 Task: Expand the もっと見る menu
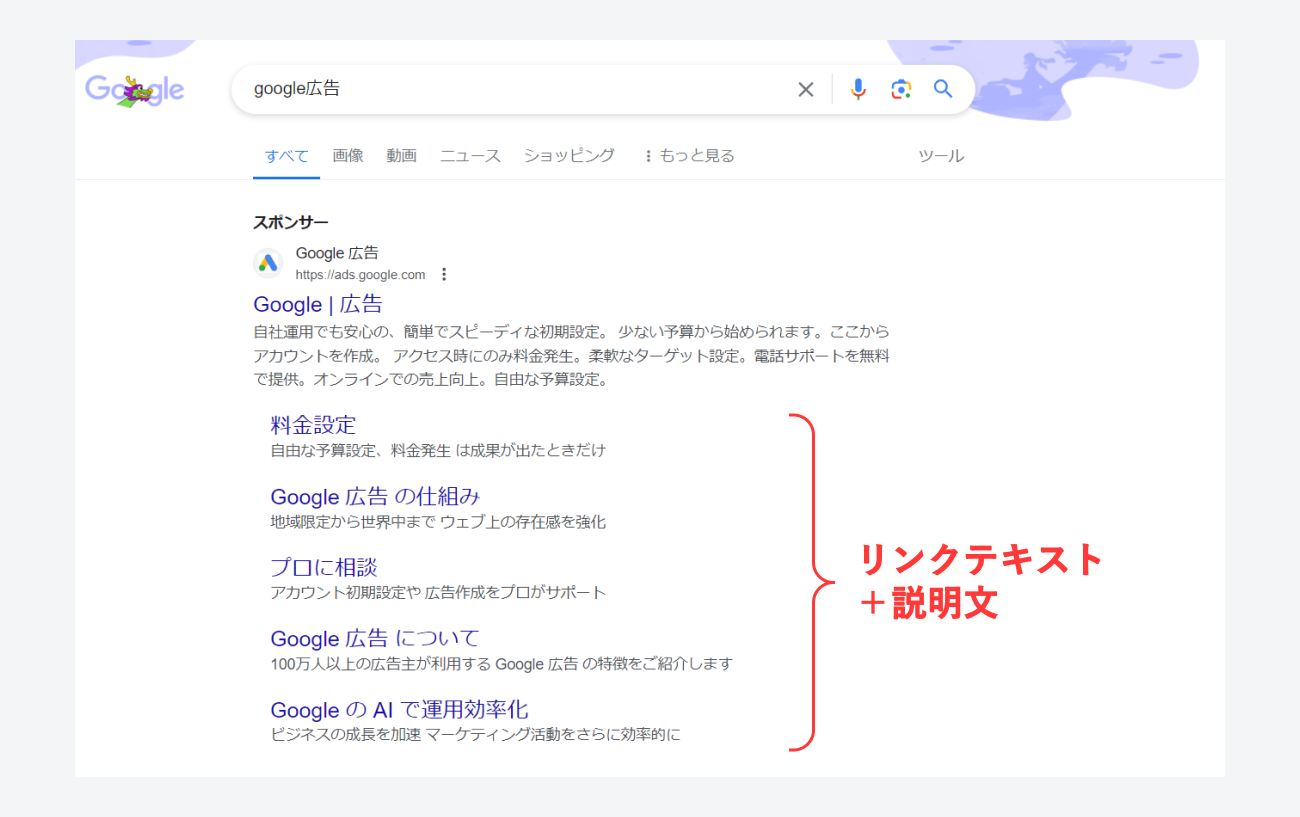point(689,156)
